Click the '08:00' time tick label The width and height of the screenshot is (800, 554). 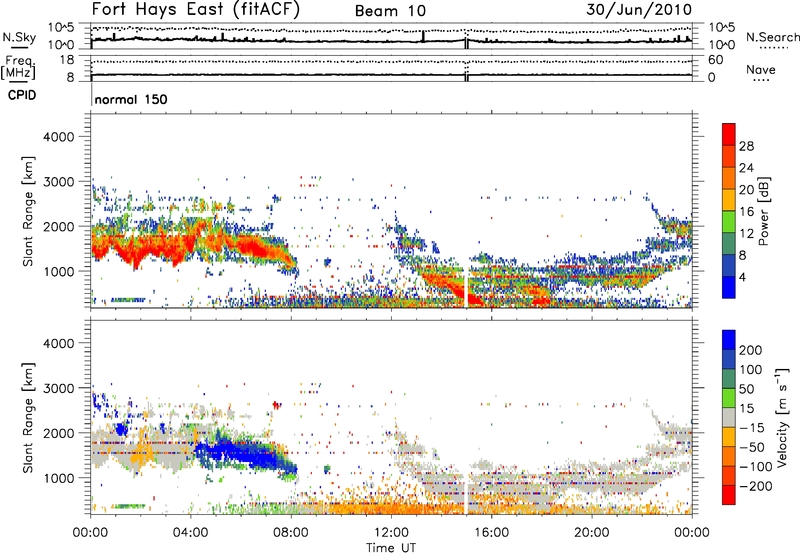point(291,533)
